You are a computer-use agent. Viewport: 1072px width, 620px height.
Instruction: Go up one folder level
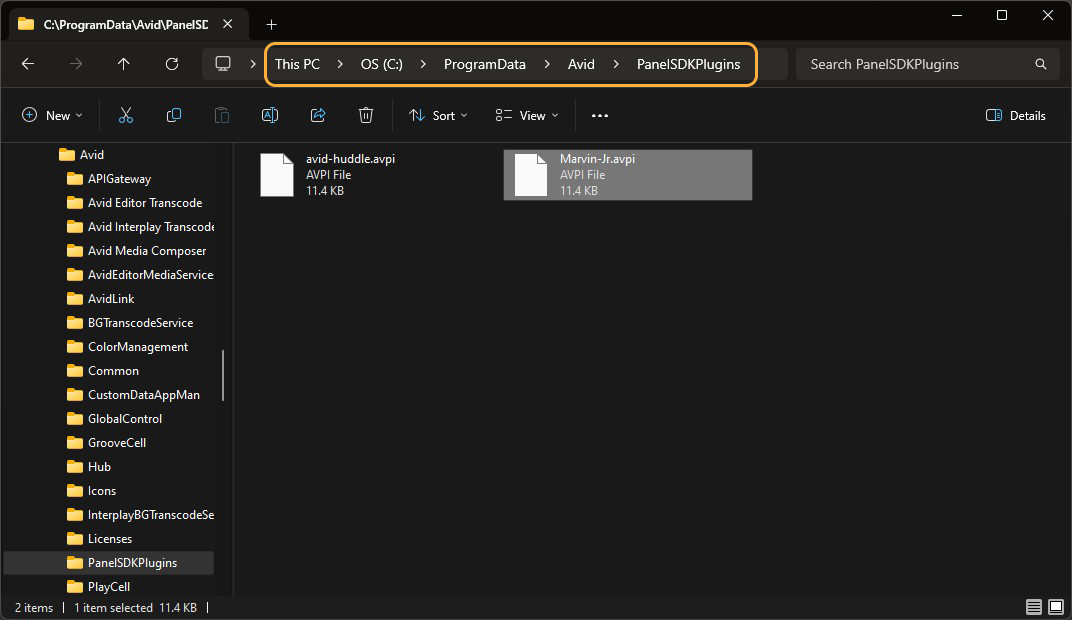(124, 64)
